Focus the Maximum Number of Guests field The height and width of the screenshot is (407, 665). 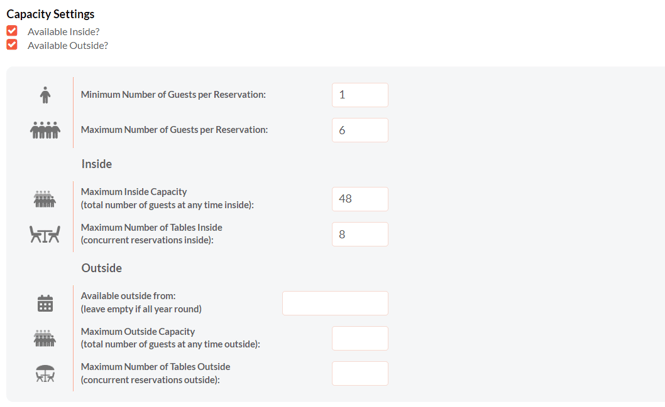point(360,130)
